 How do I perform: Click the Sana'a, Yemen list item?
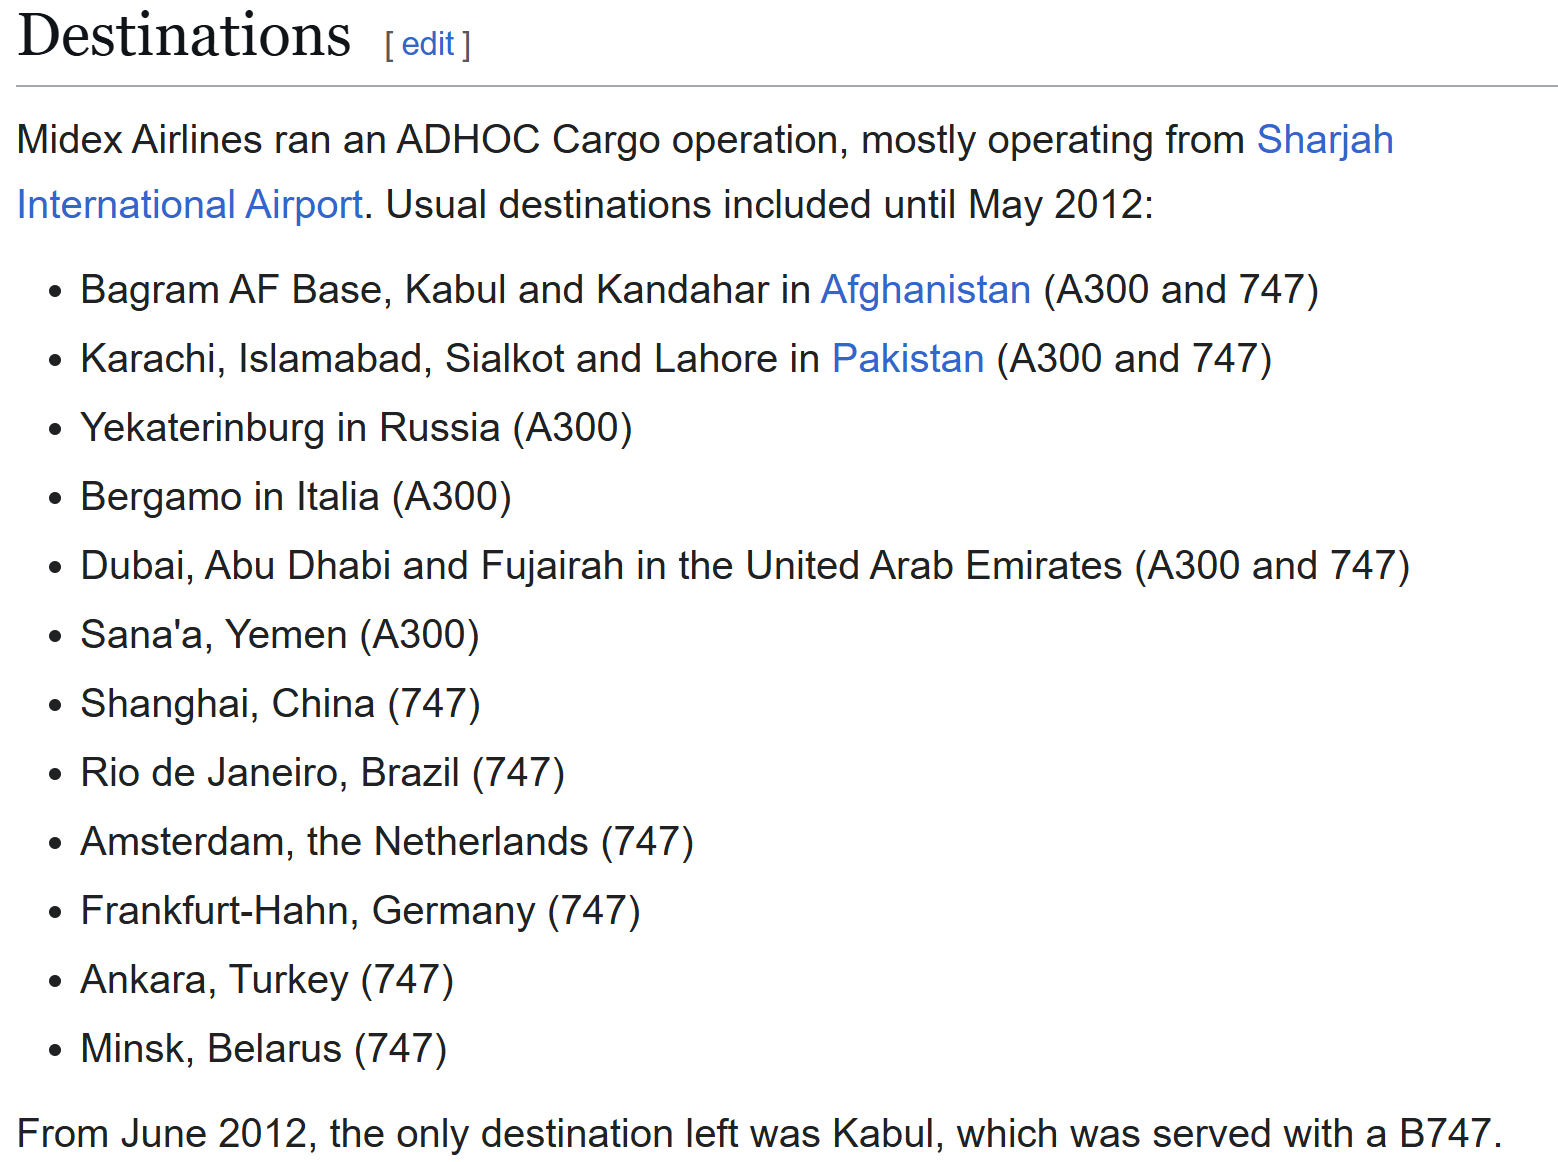coord(280,635)
